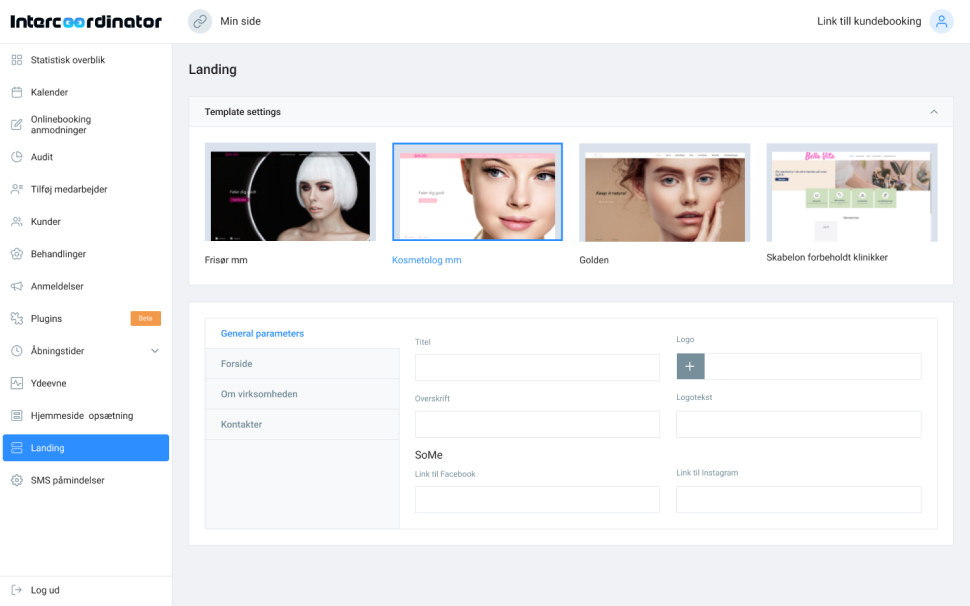Click the Ydeevne activity chart icon
This screenshot has height=606, width=970.
[17, 383]
